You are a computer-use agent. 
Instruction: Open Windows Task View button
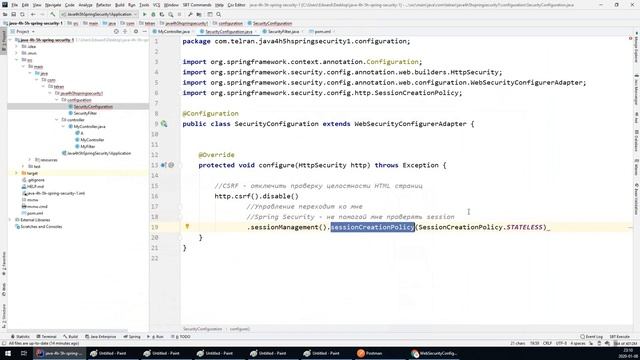24,353
